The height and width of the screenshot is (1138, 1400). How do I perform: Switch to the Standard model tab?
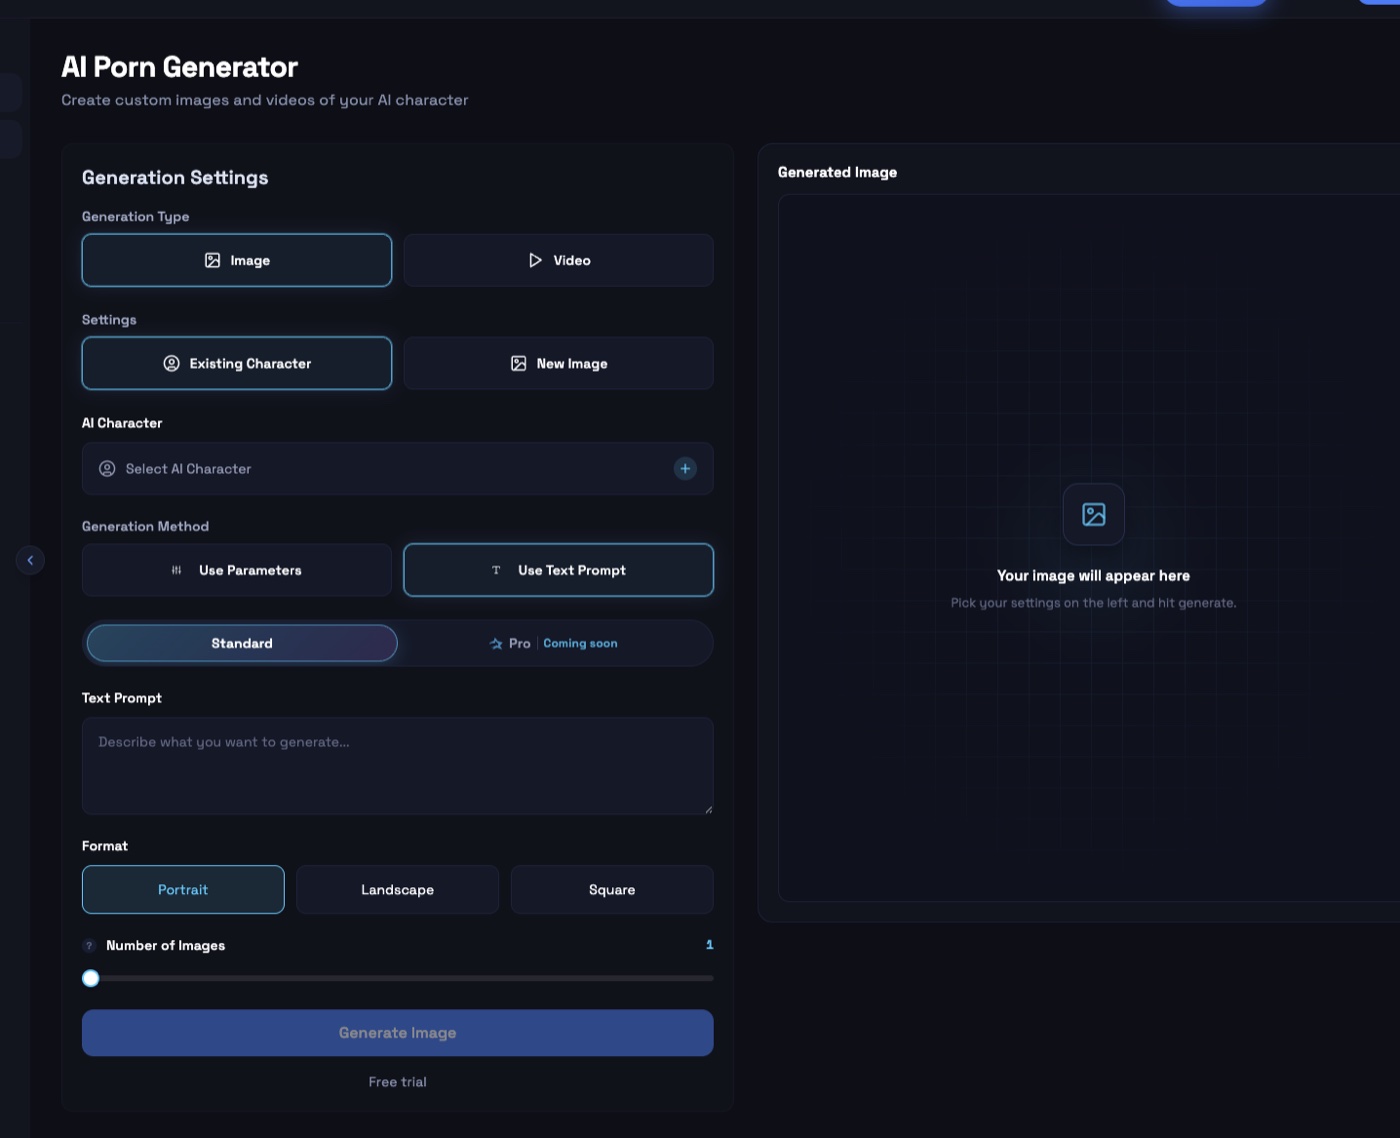coord(242,643)
